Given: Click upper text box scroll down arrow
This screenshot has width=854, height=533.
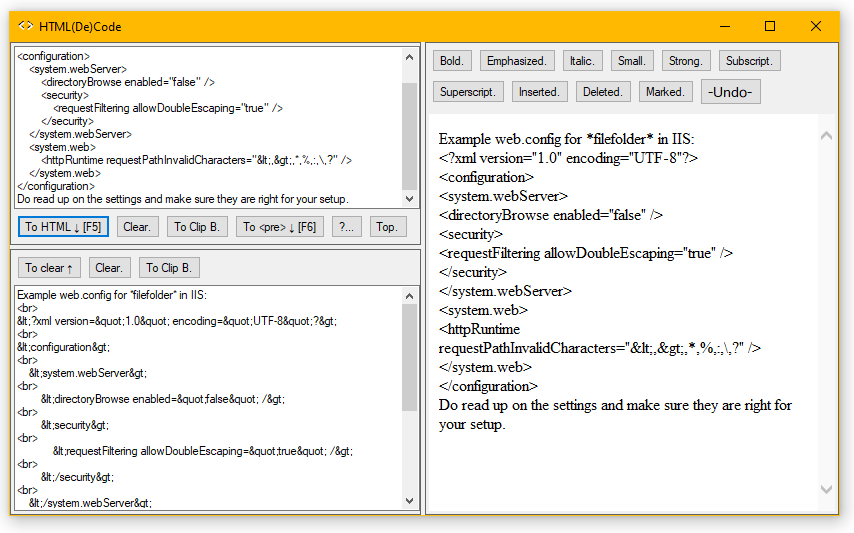Looking at the screenshot, I should pos(410,199).
